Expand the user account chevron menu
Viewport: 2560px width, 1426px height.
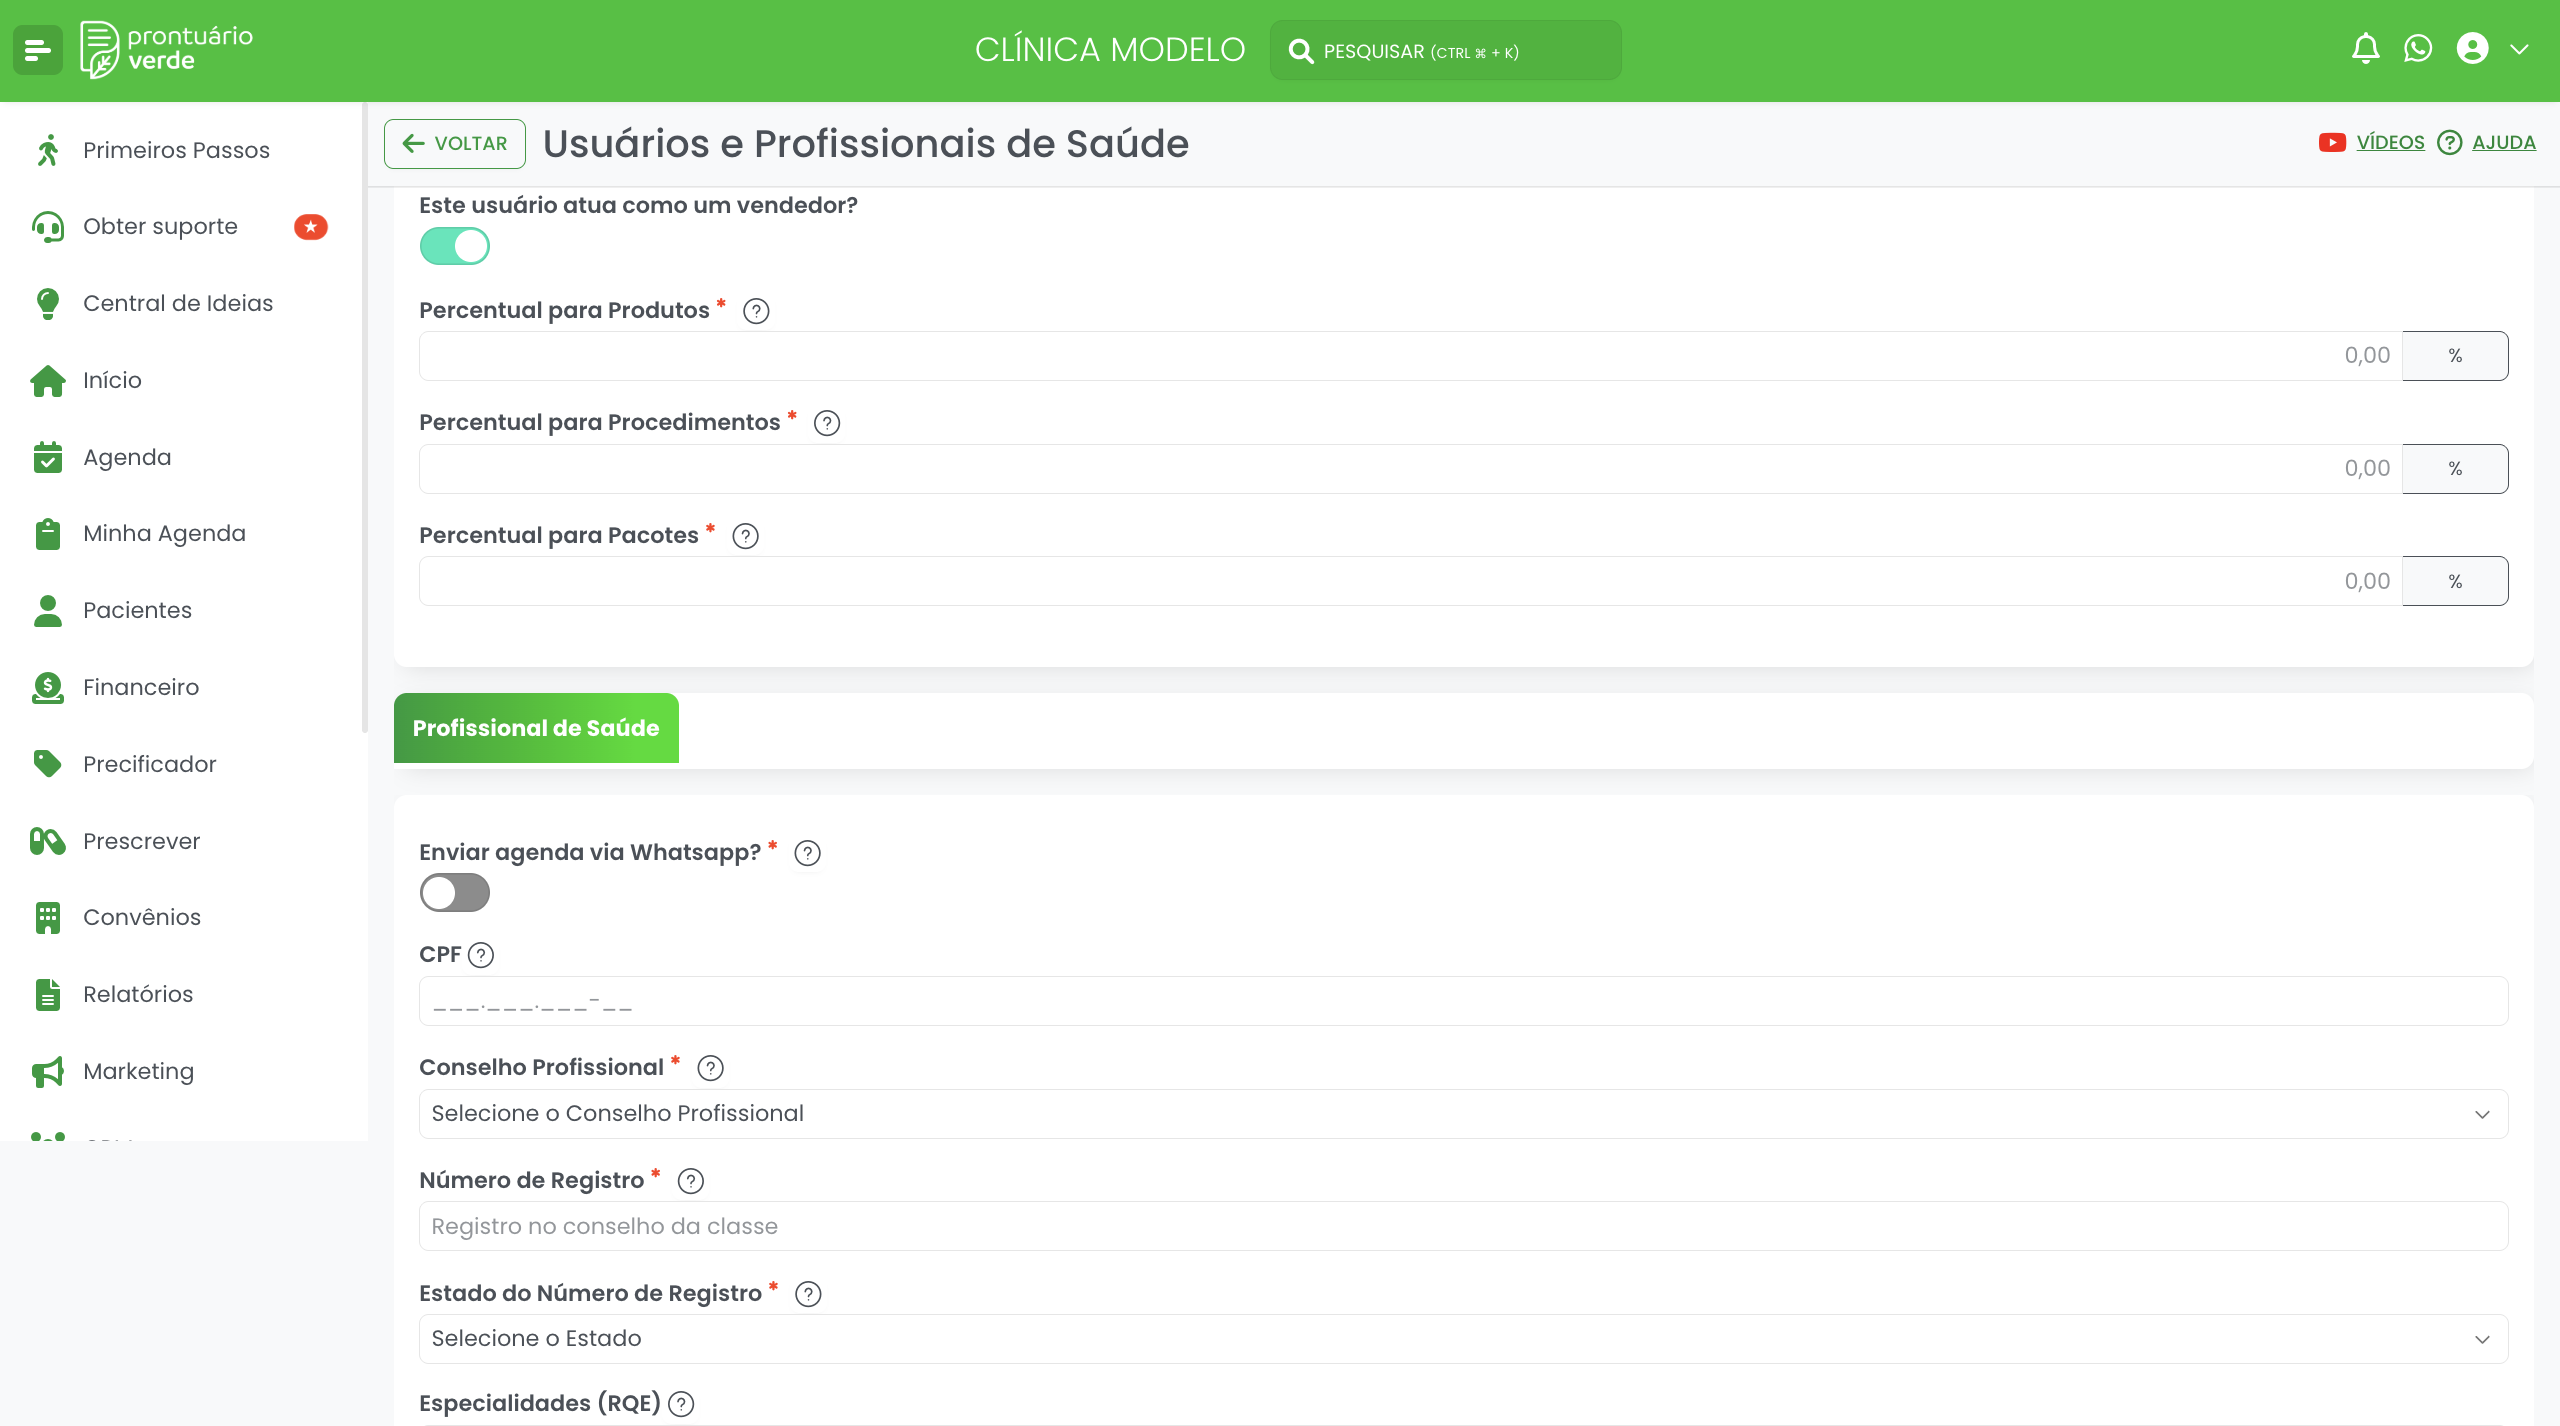(x=2520, y=49)
